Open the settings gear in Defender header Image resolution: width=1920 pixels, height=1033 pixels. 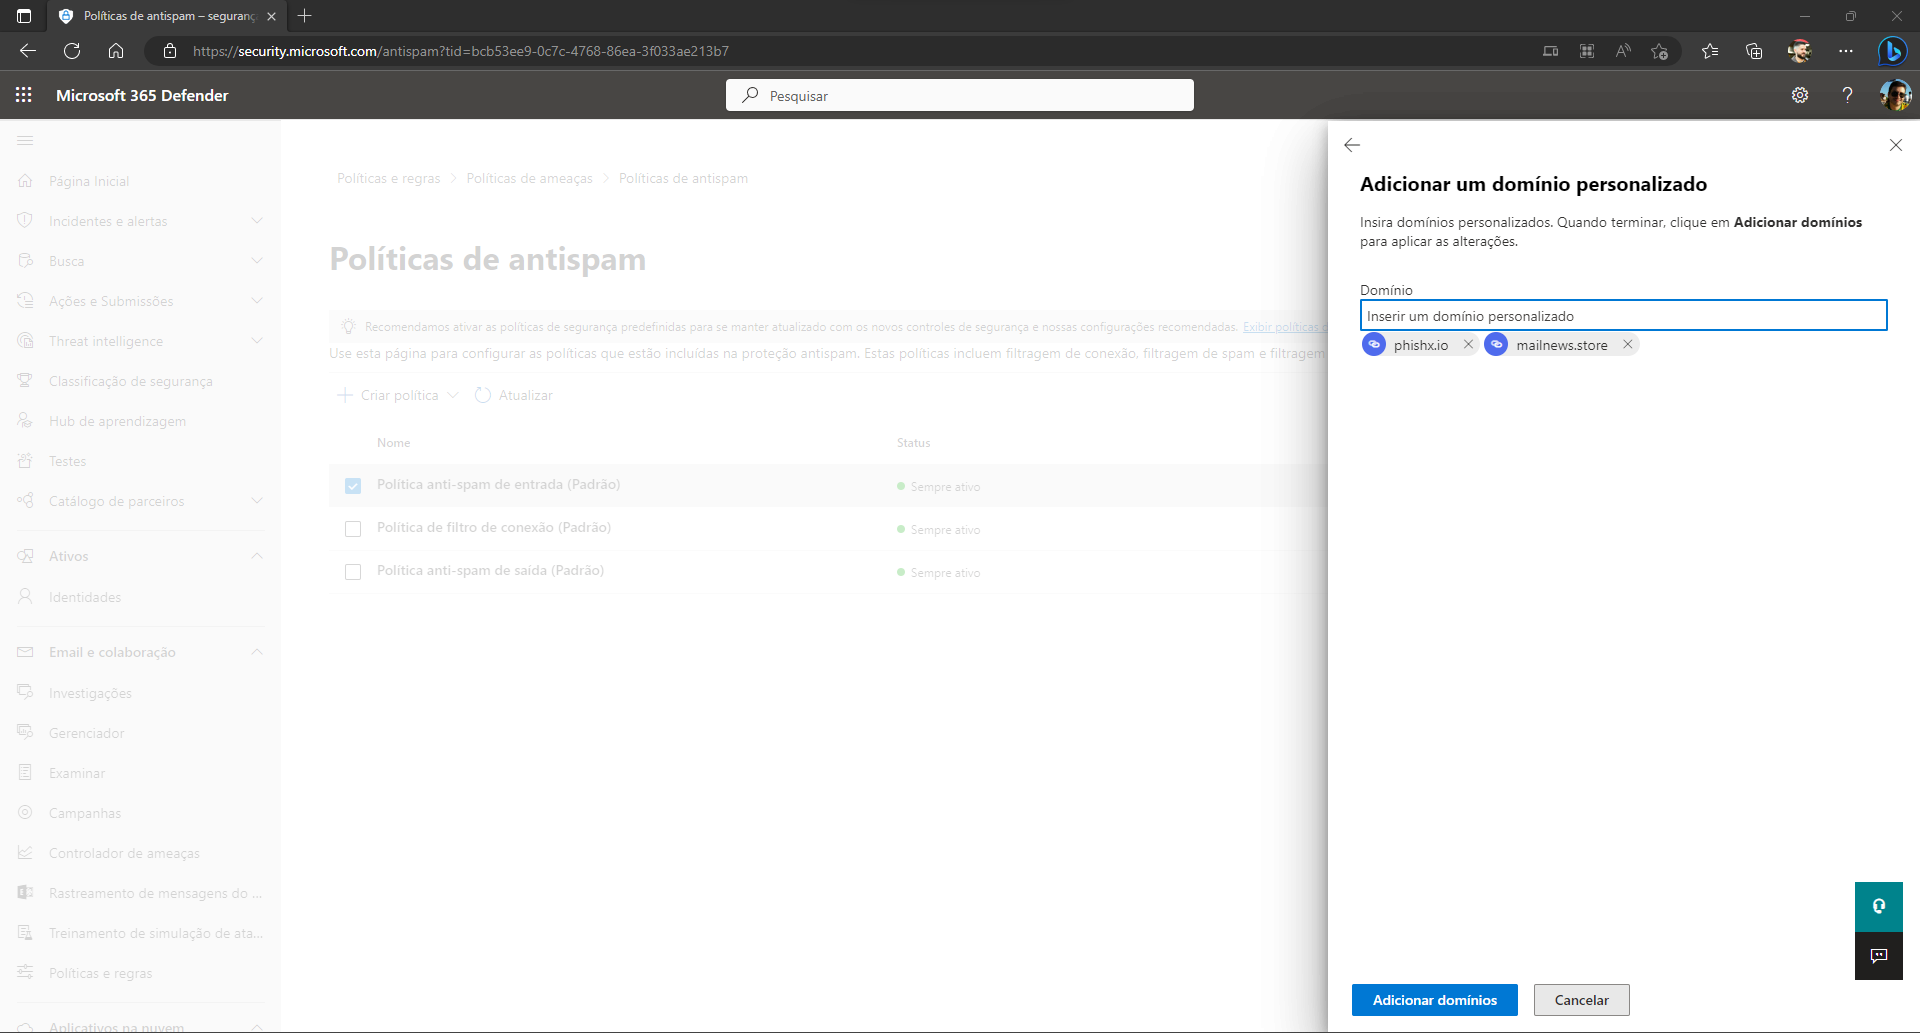tap(1800, 95)
